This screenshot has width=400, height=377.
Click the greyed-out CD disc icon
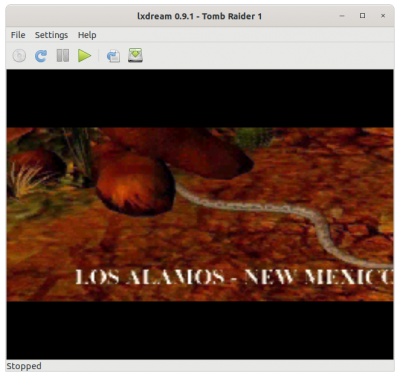coord(19,56)
